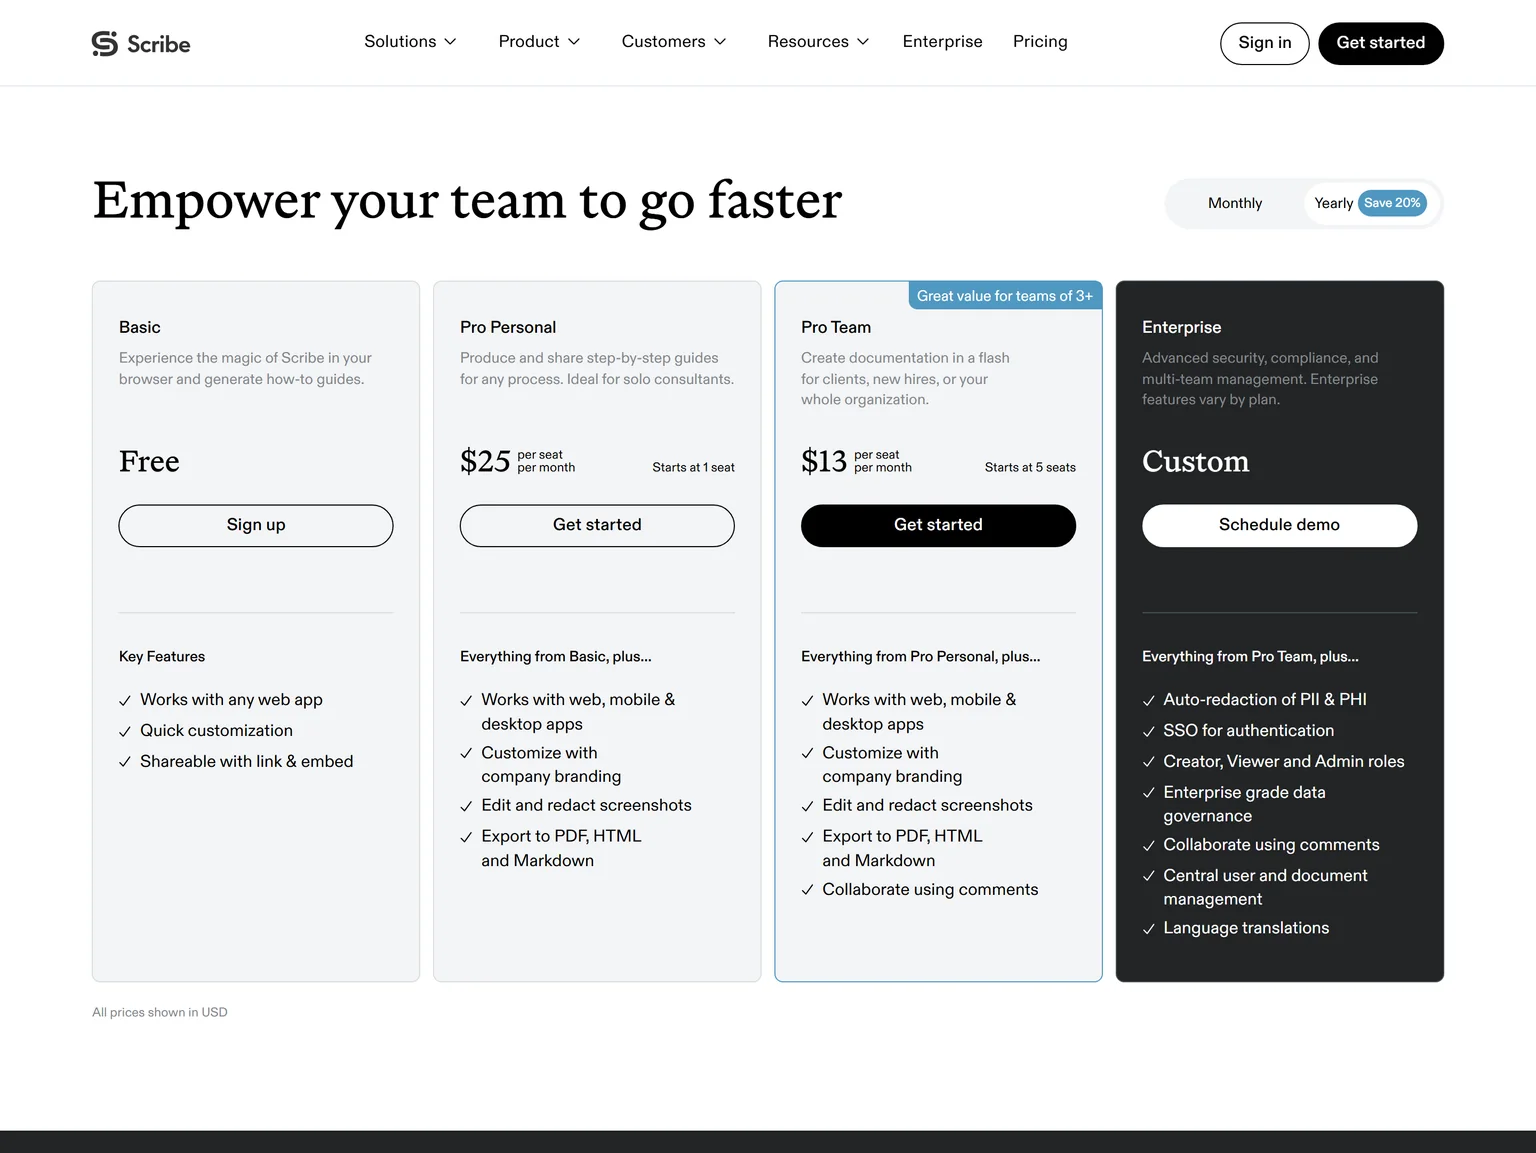Click checkmark beside Pro Team 'Customize with company branding'
The image size is (1536, 1153).
pyautogui.click(x=807, y=754)
